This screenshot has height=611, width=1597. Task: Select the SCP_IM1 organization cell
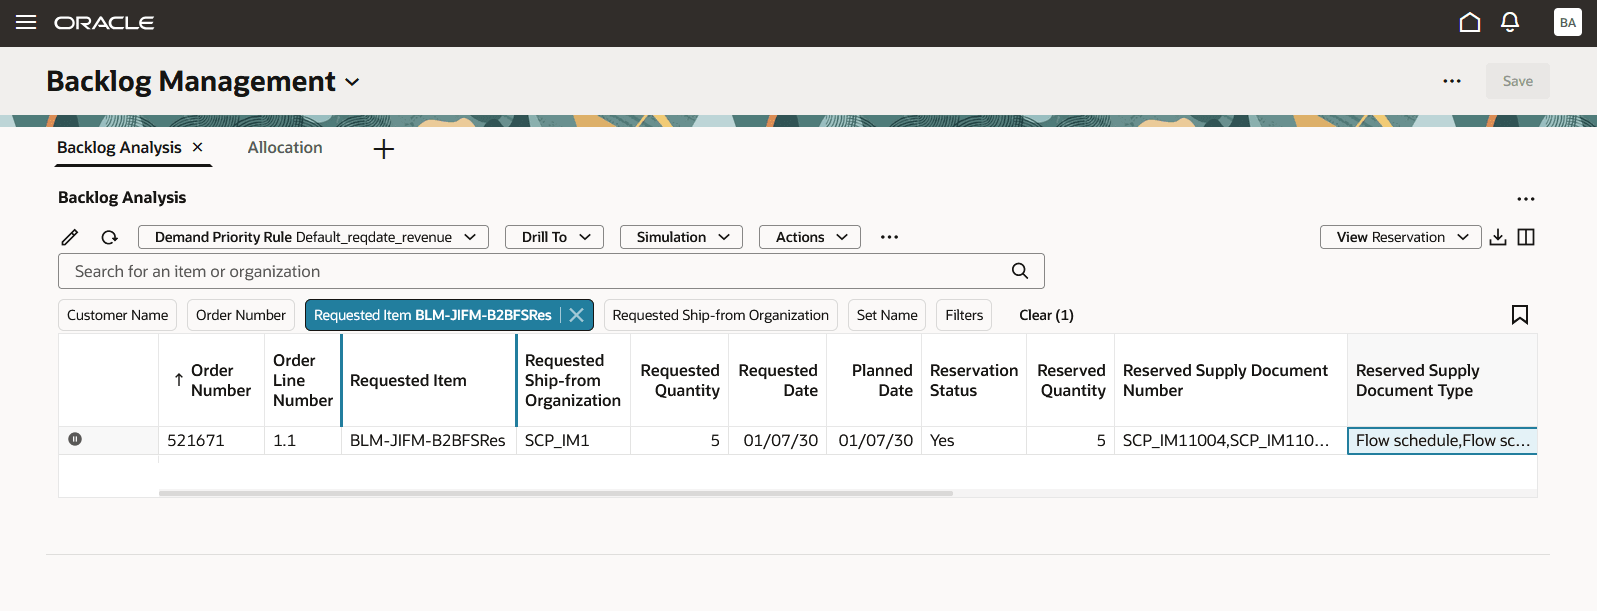tap(573, 440)
